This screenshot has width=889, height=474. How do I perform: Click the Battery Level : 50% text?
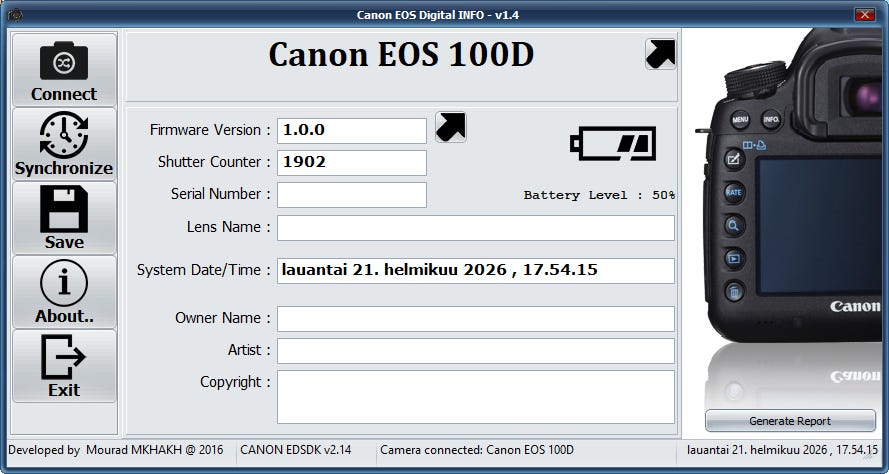pos(599,195)
